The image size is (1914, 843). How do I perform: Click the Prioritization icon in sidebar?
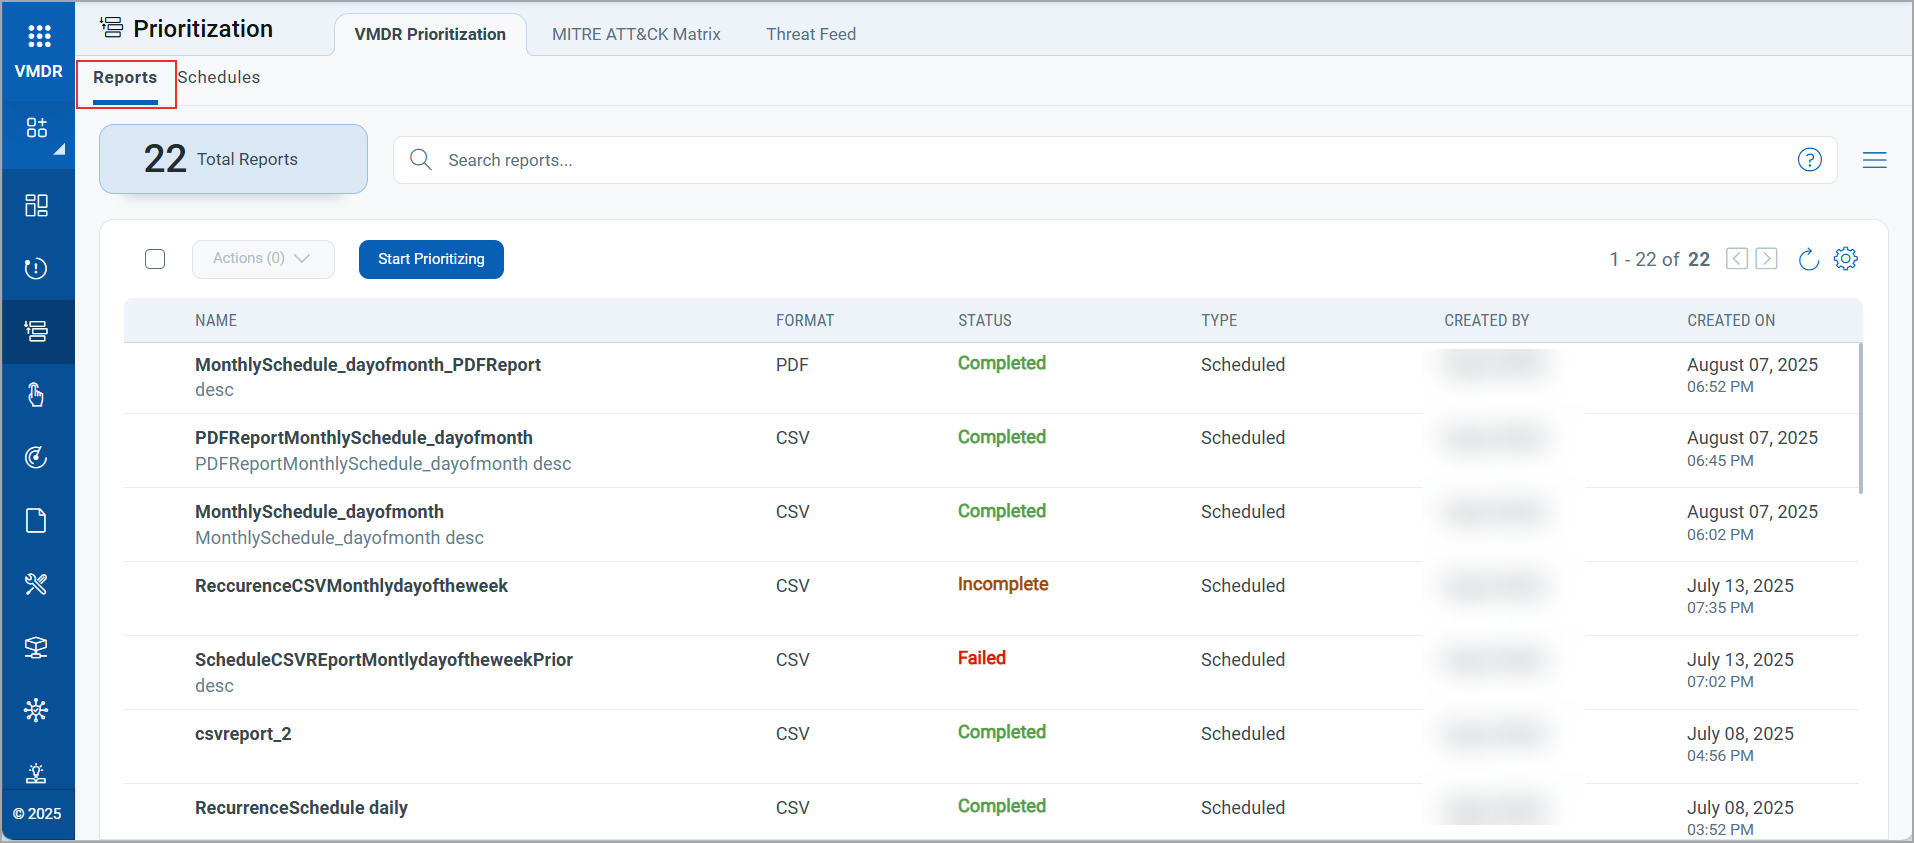point(37,331)
